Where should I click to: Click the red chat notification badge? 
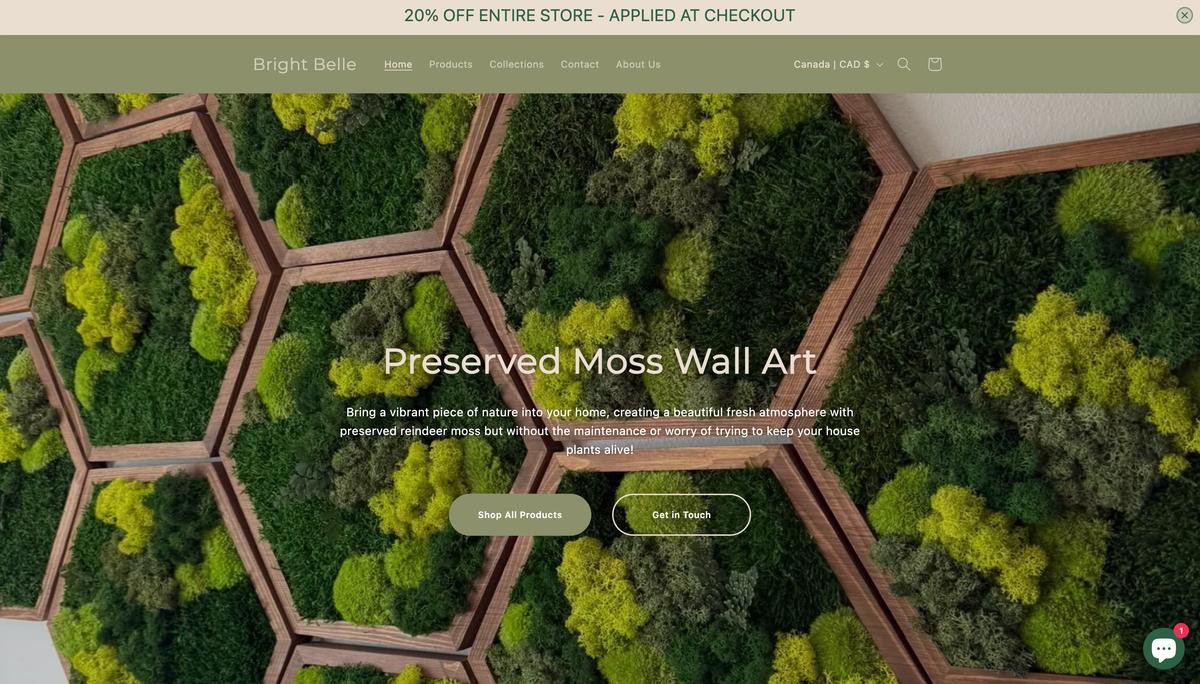[1181, 631]
